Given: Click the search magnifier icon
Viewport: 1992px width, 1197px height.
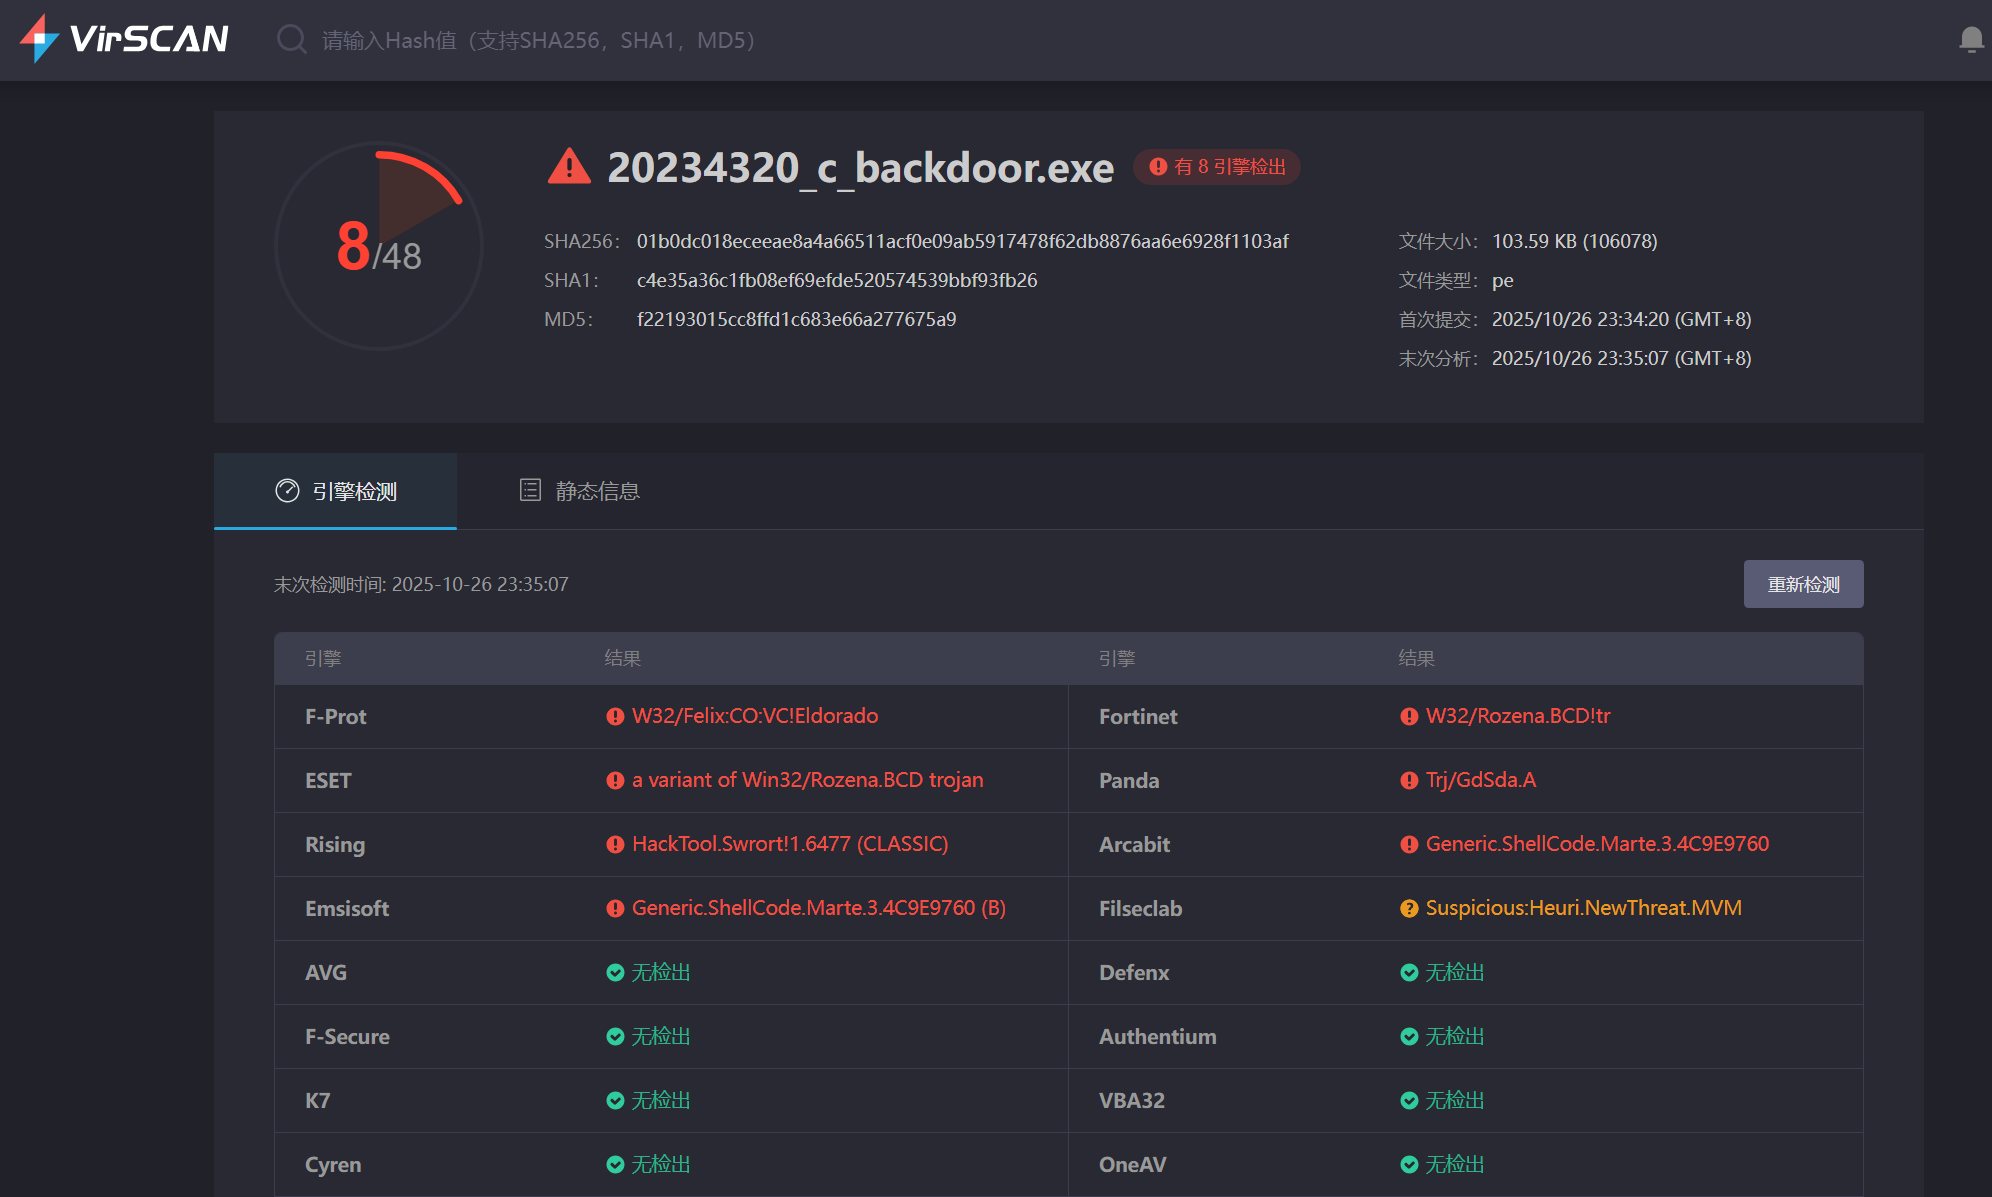Looking at the screenshot, I should tap(291, 40).
